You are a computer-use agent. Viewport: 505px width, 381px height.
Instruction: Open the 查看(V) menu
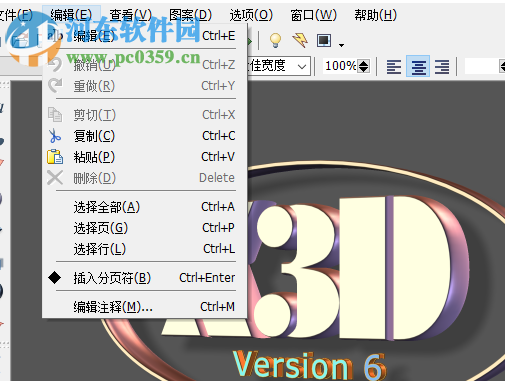pyautogui.click(x=131, y=15)
